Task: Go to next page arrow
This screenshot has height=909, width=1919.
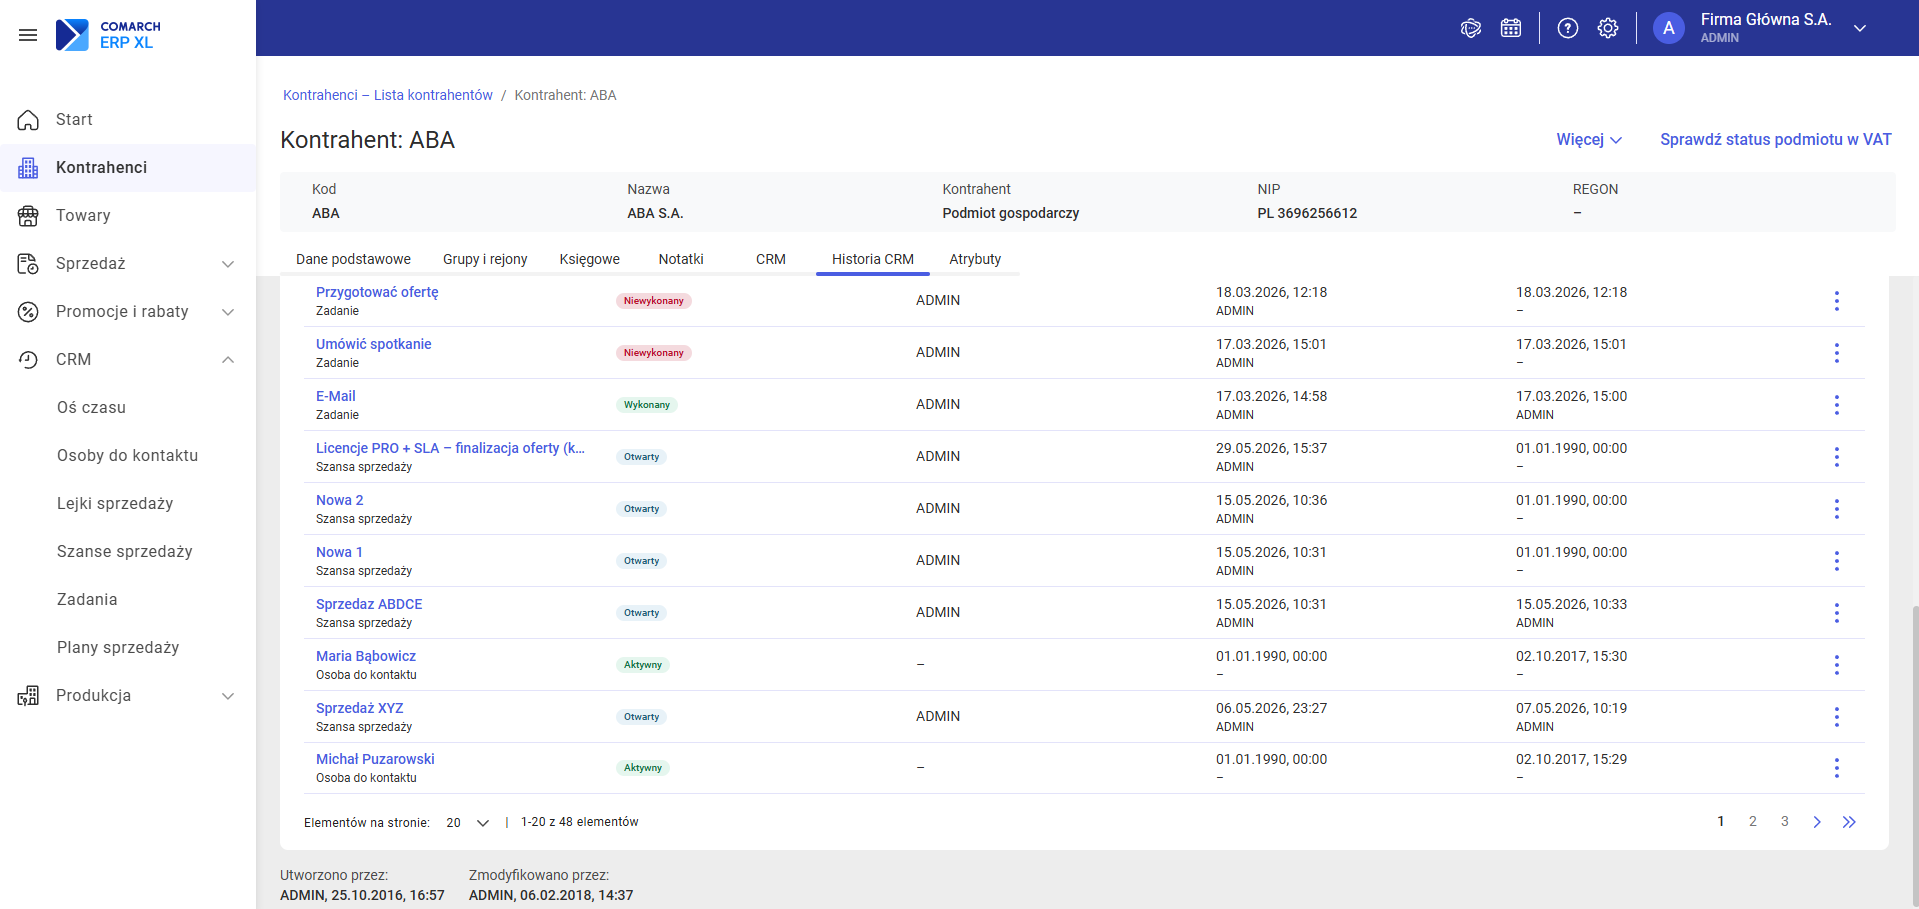Action: [1817, 822]
